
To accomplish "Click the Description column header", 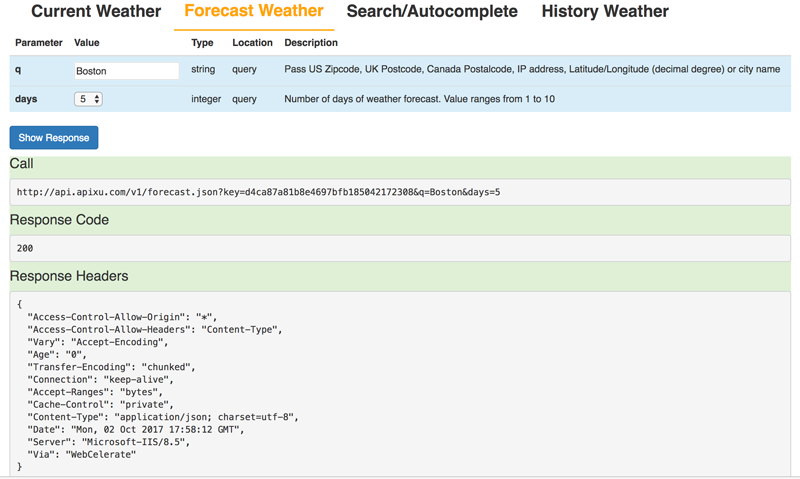I will 311,43.
